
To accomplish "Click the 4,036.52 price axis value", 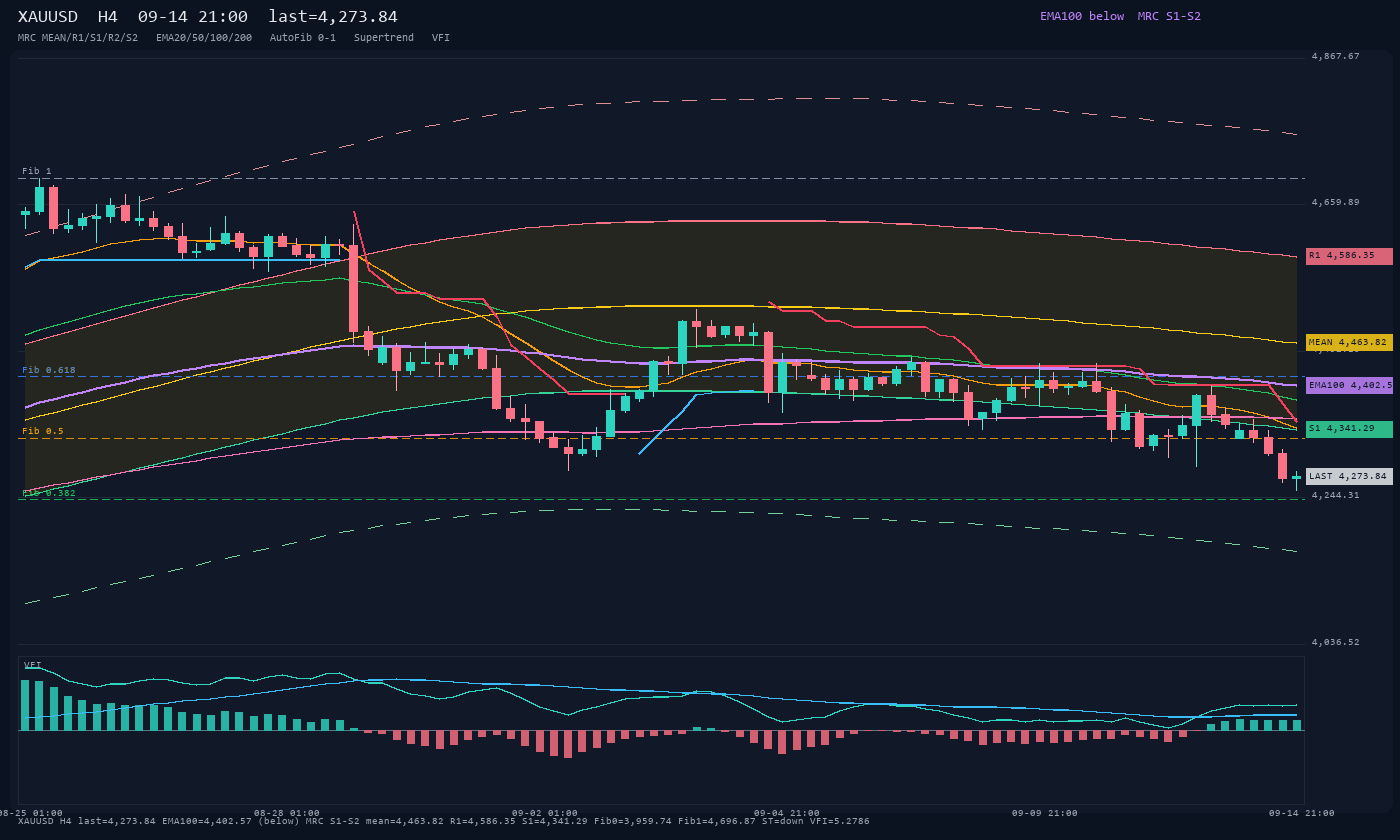I will [x=1335, y=643].
